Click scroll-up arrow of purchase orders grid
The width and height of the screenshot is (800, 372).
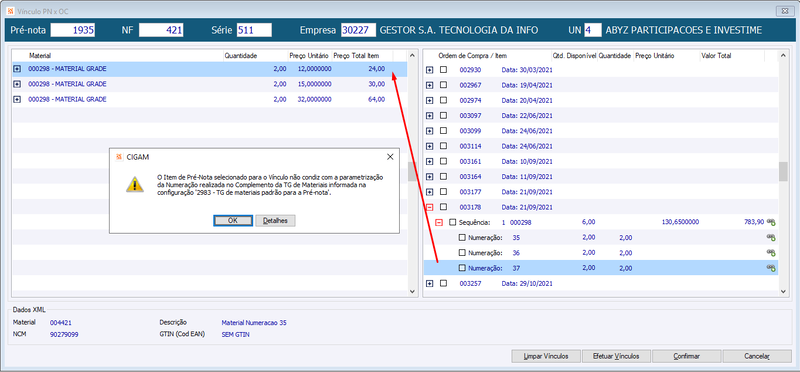783,55
